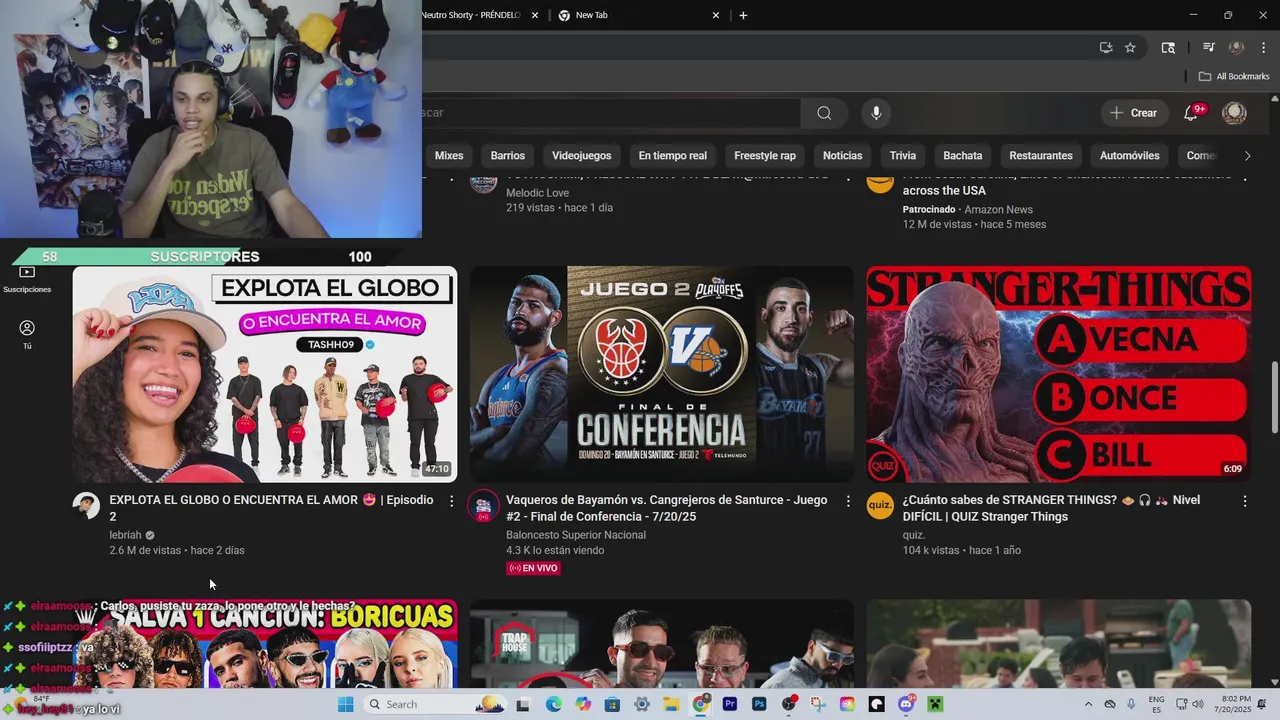Open Discord from taskbar
This screenshot has width=1280, height=720.
tap(906, 704)
